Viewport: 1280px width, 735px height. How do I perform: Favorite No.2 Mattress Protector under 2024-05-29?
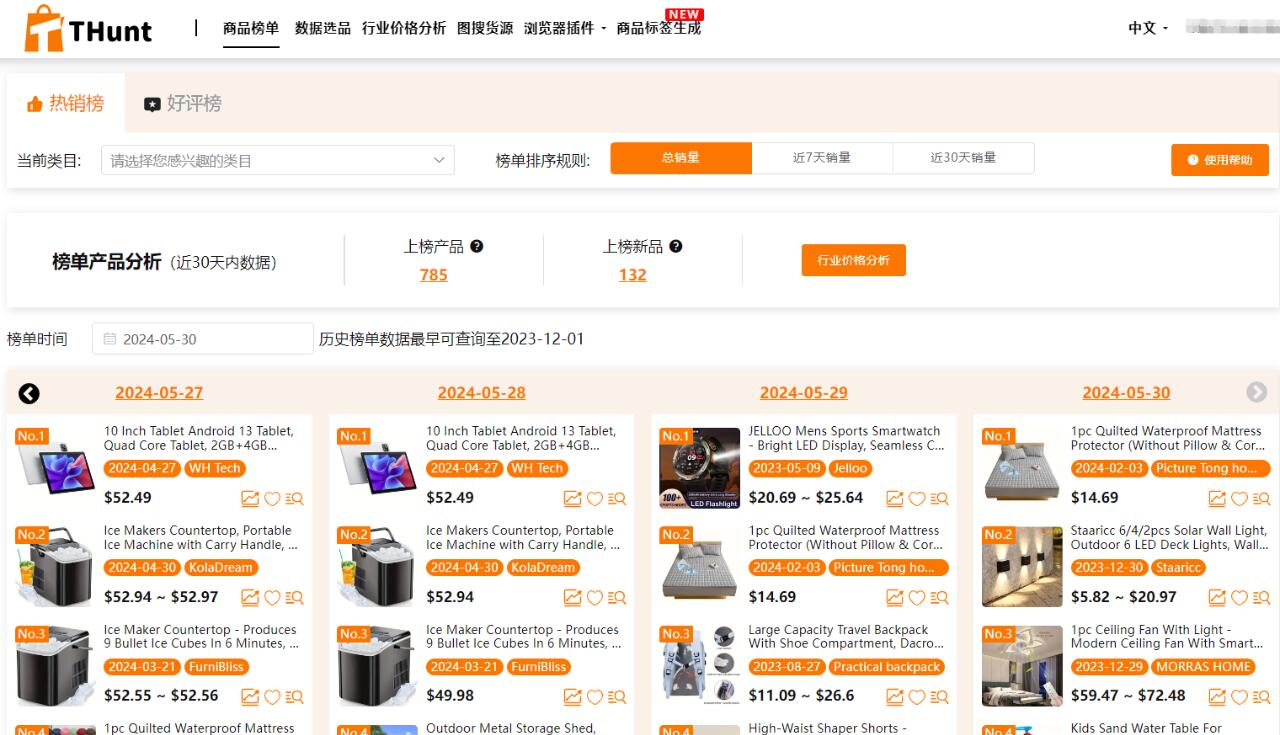(x=917, y=597)
